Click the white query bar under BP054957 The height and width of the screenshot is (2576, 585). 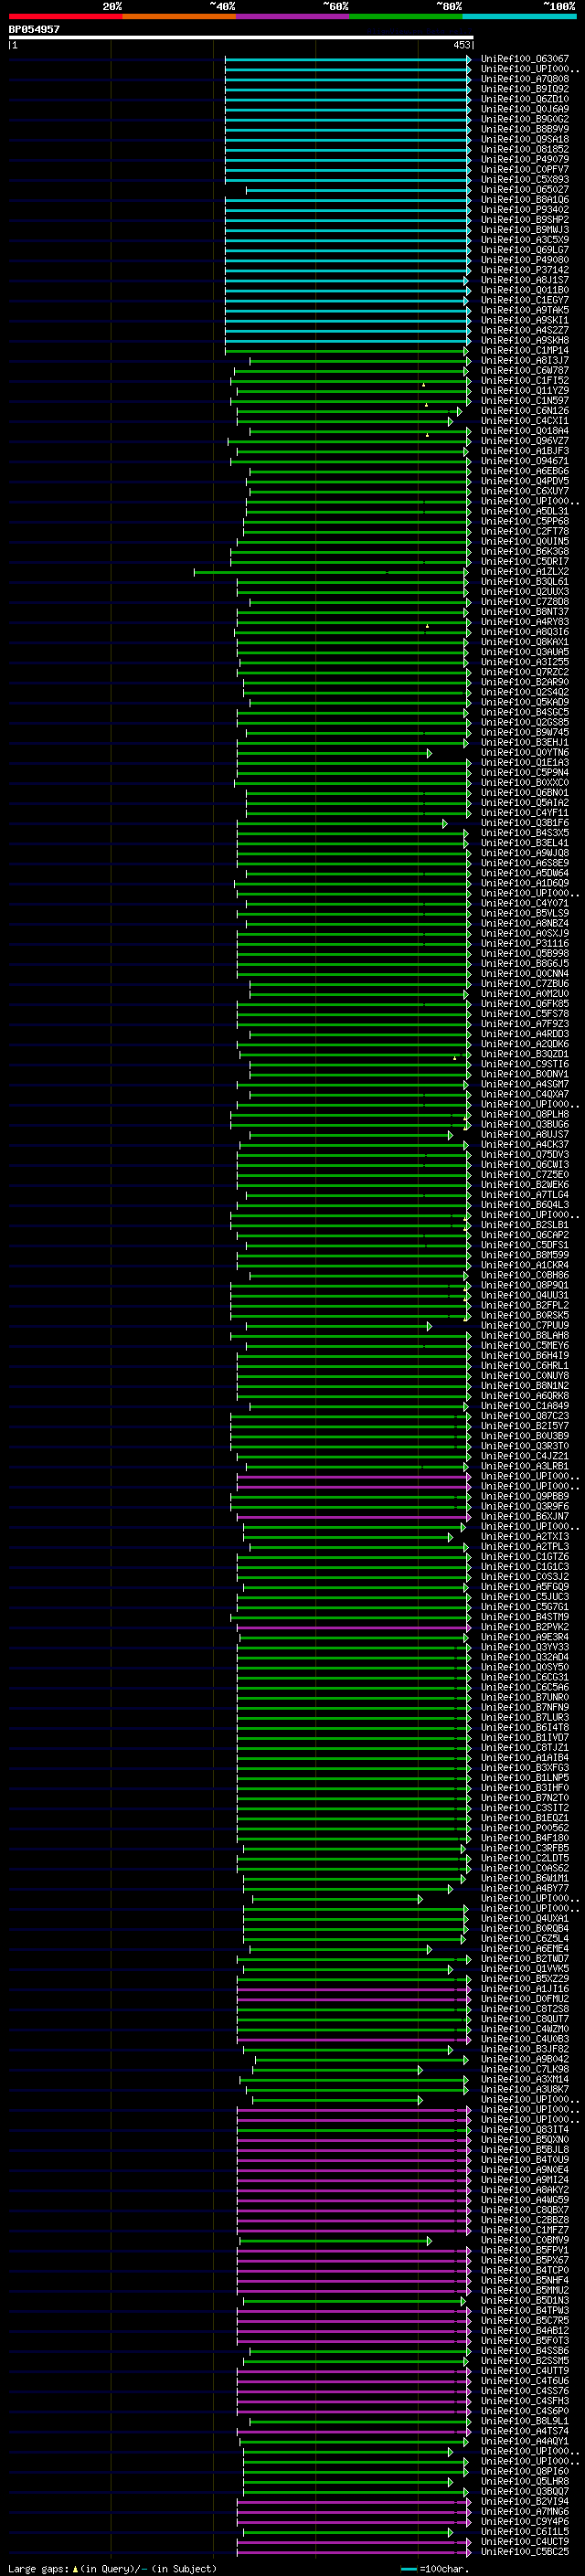coord(241,37)
